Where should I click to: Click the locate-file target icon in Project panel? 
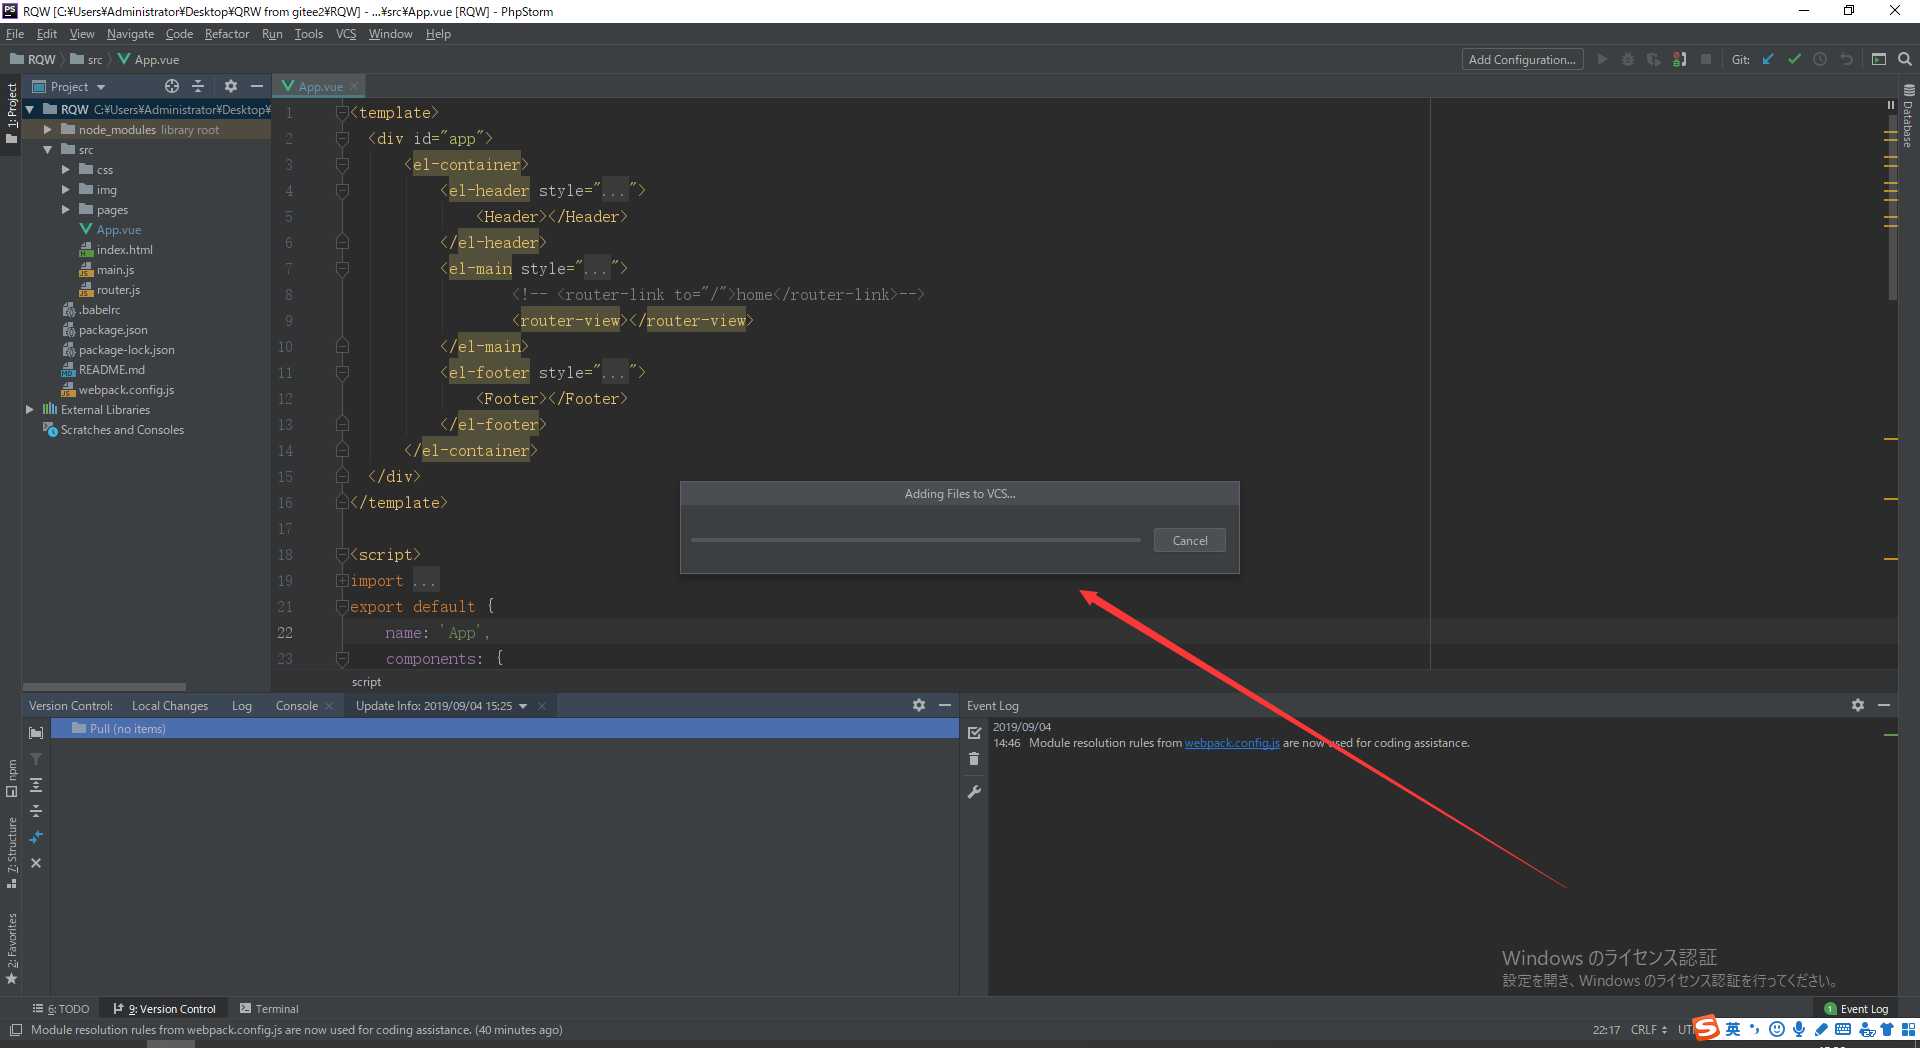[x=172, y=86]
